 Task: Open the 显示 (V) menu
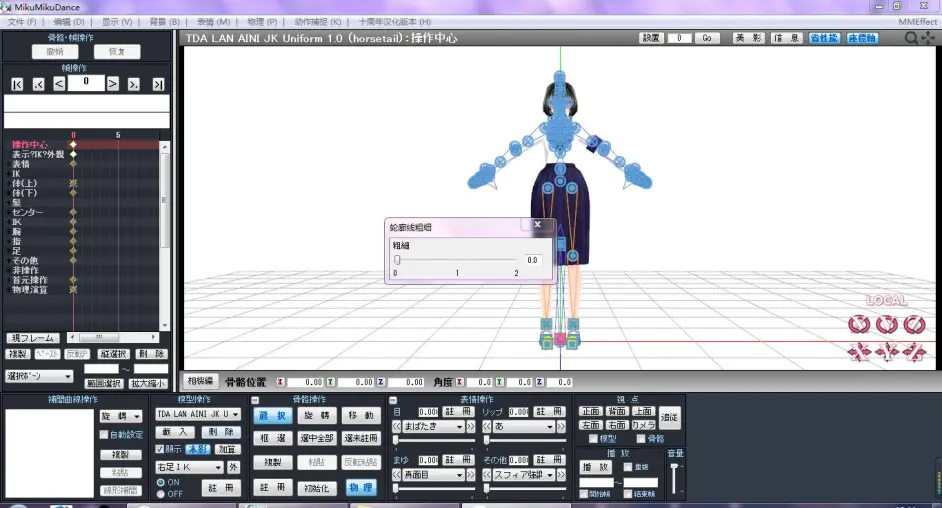tap(117, 22)
